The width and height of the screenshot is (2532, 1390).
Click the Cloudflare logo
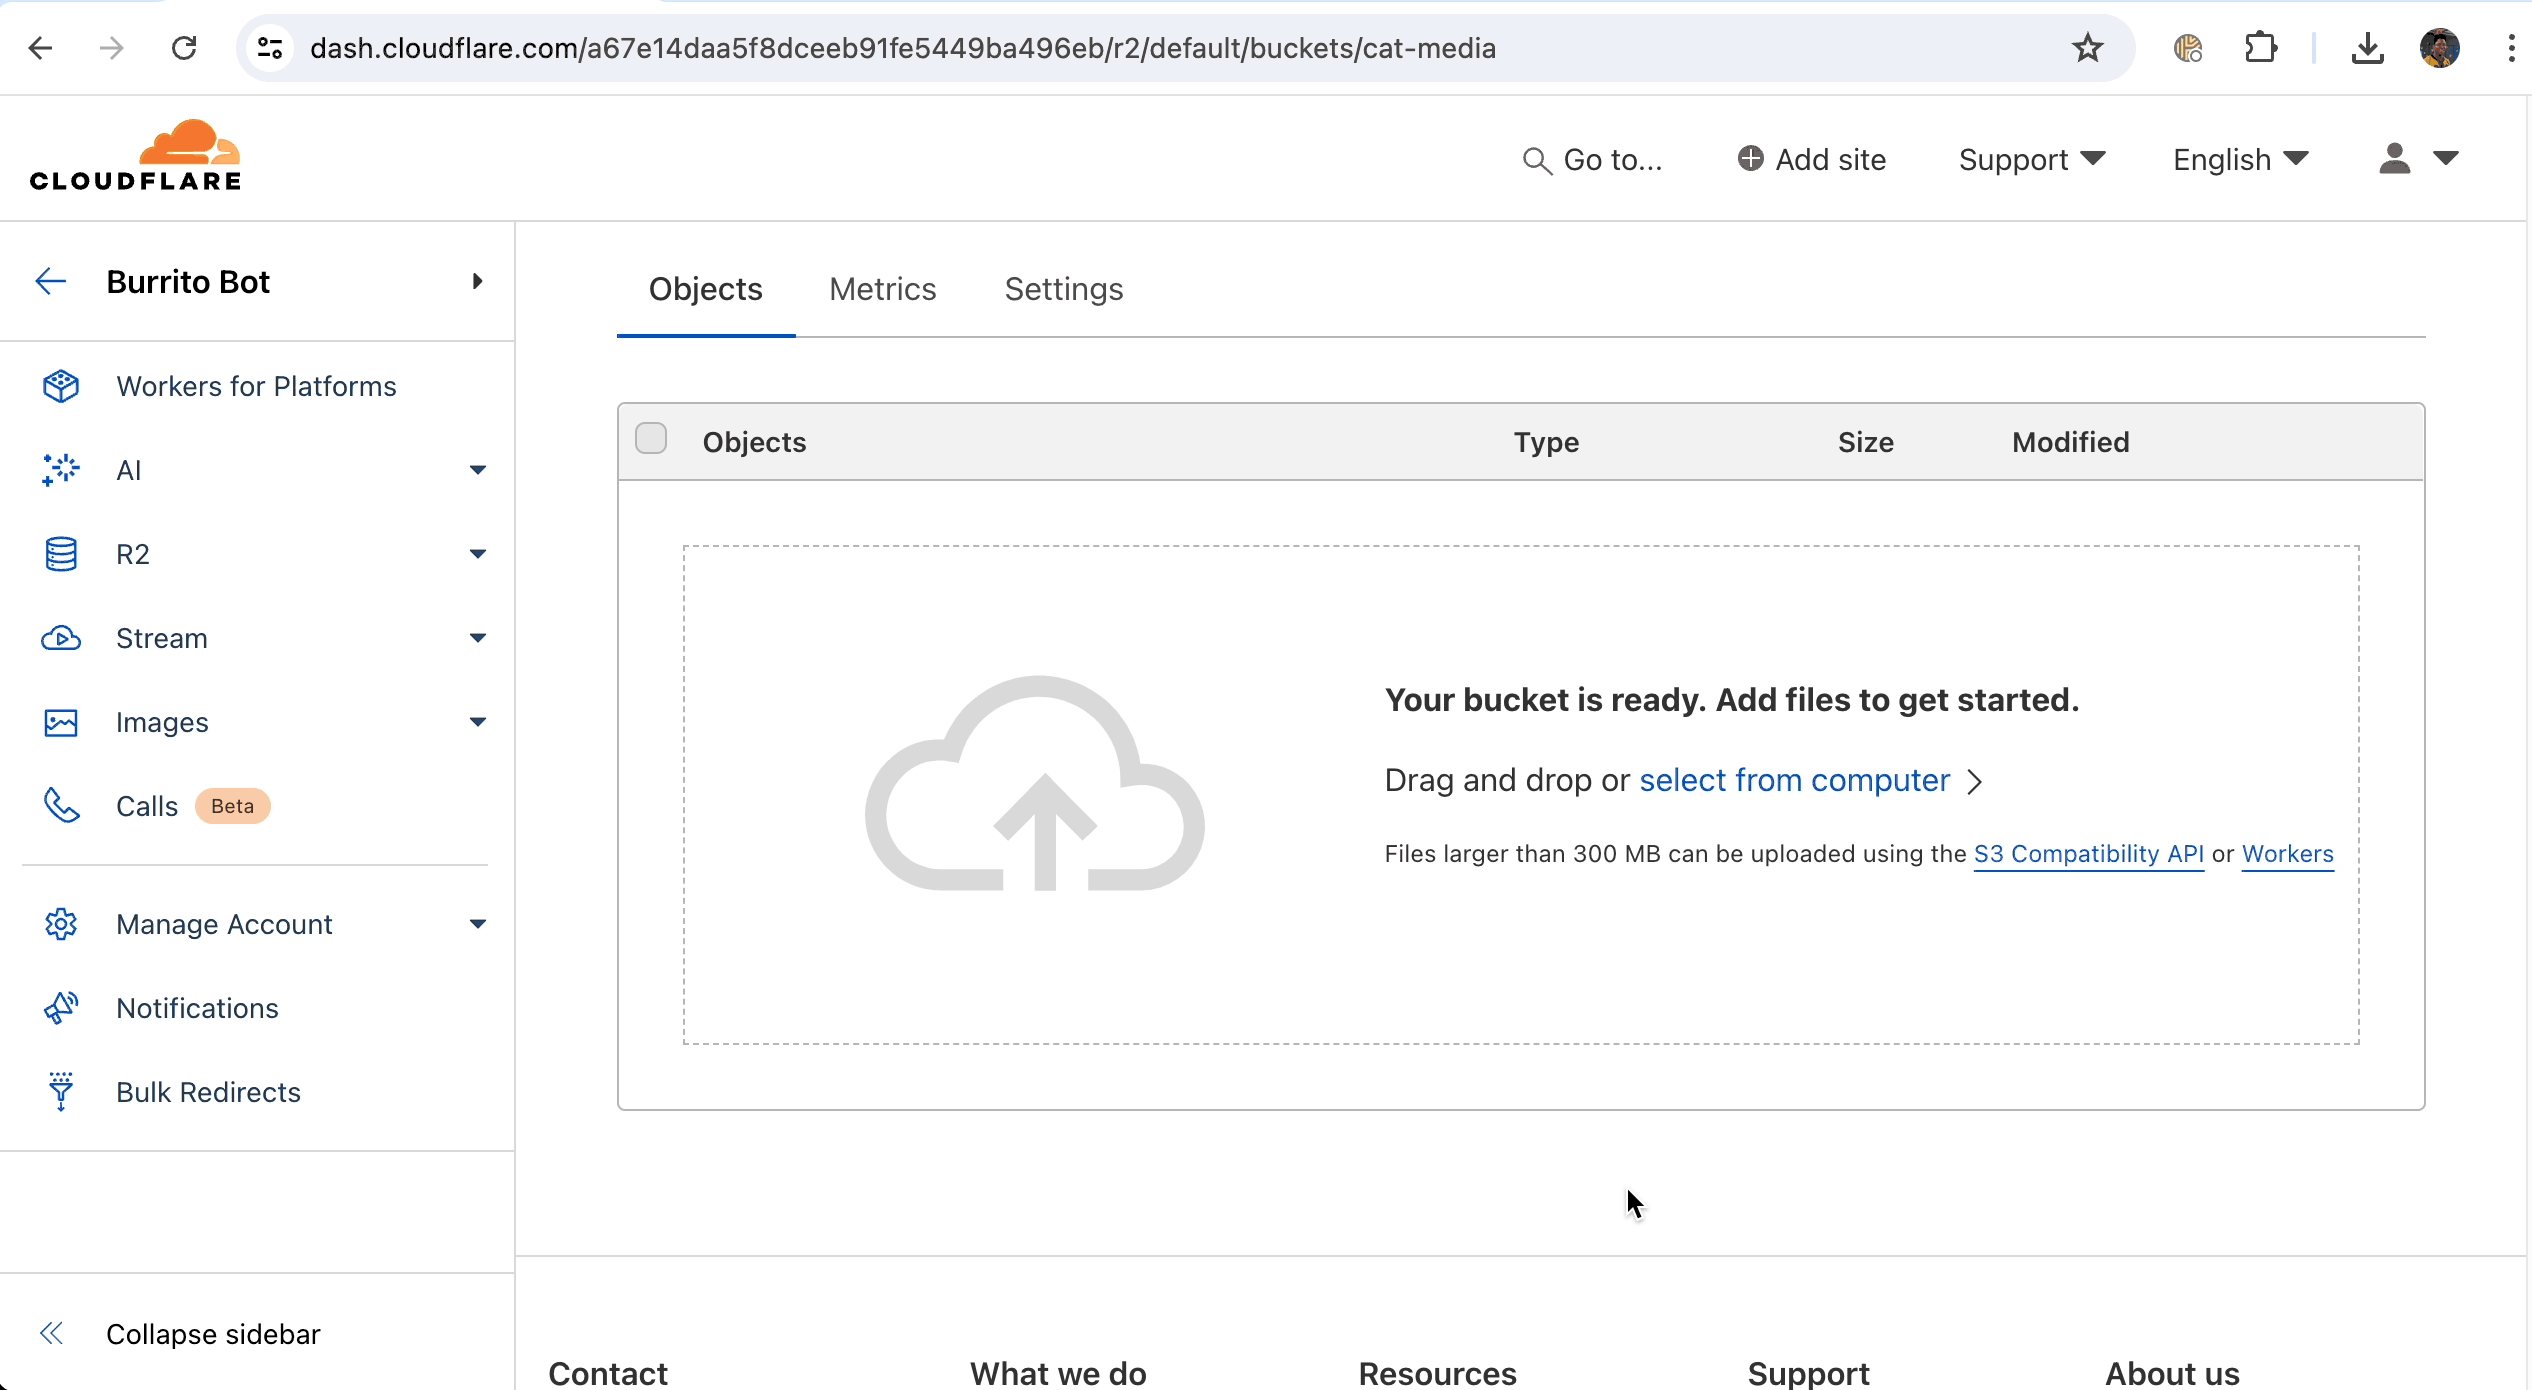click(135, 157)
